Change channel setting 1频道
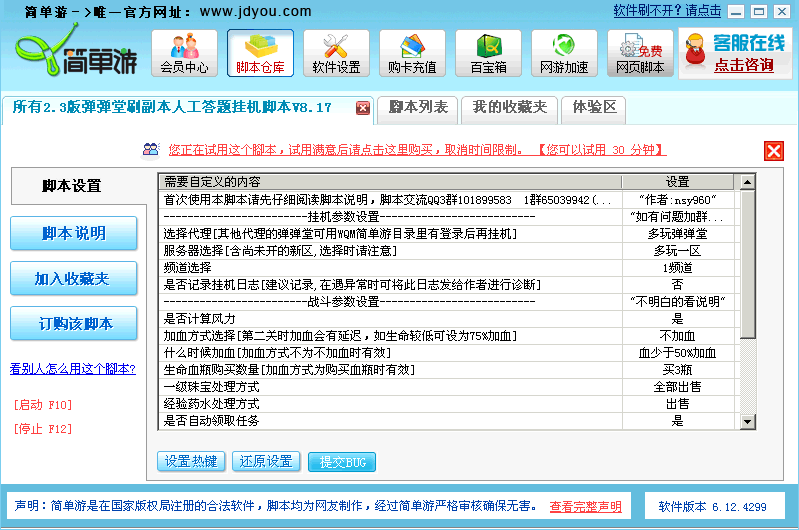The image size is (799, 530). [677, 268]
